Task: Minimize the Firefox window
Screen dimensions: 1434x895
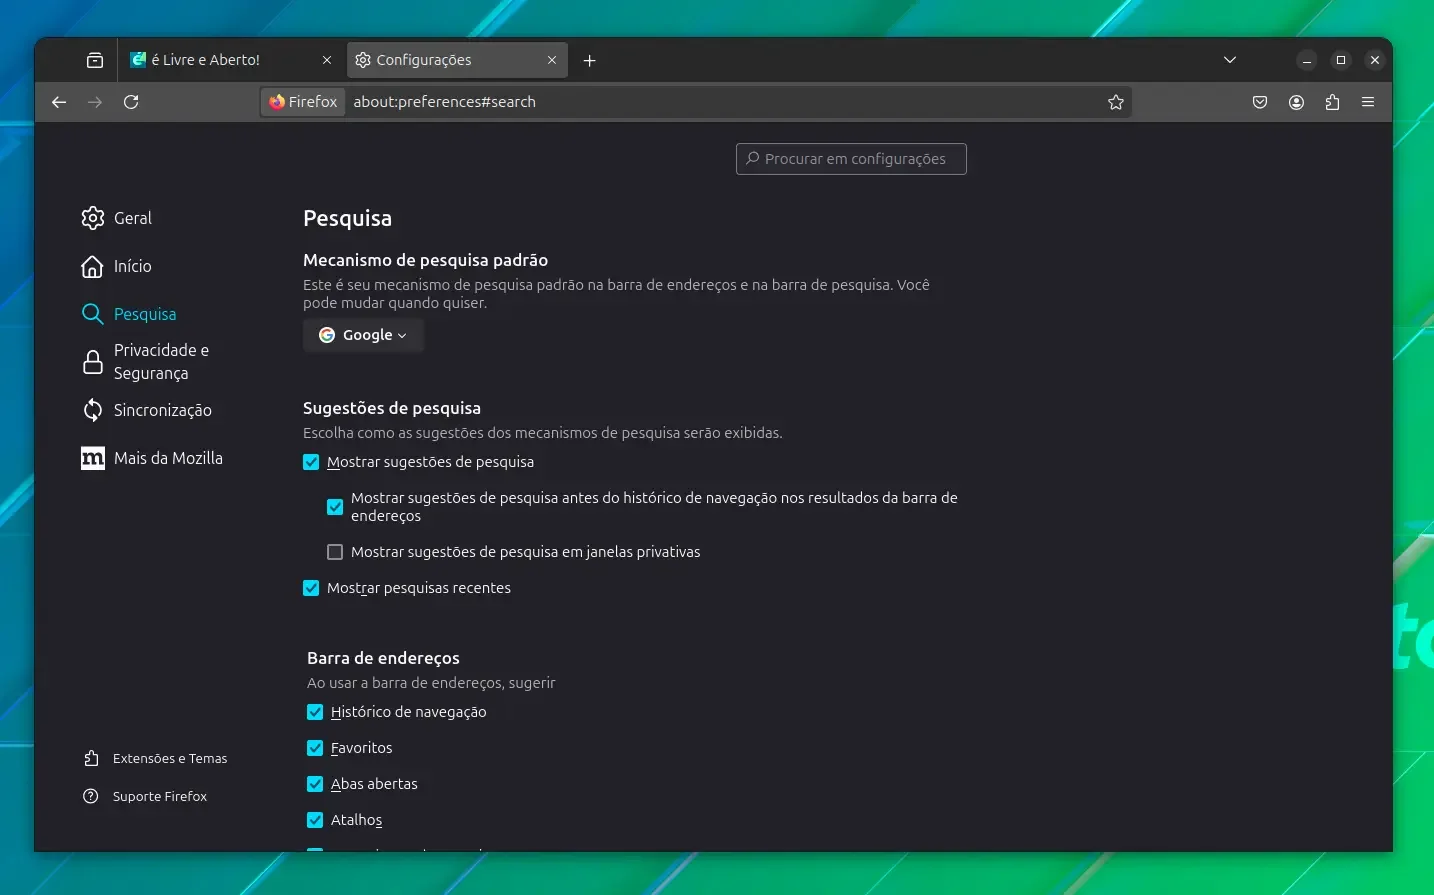Action: pos(1307,60)
